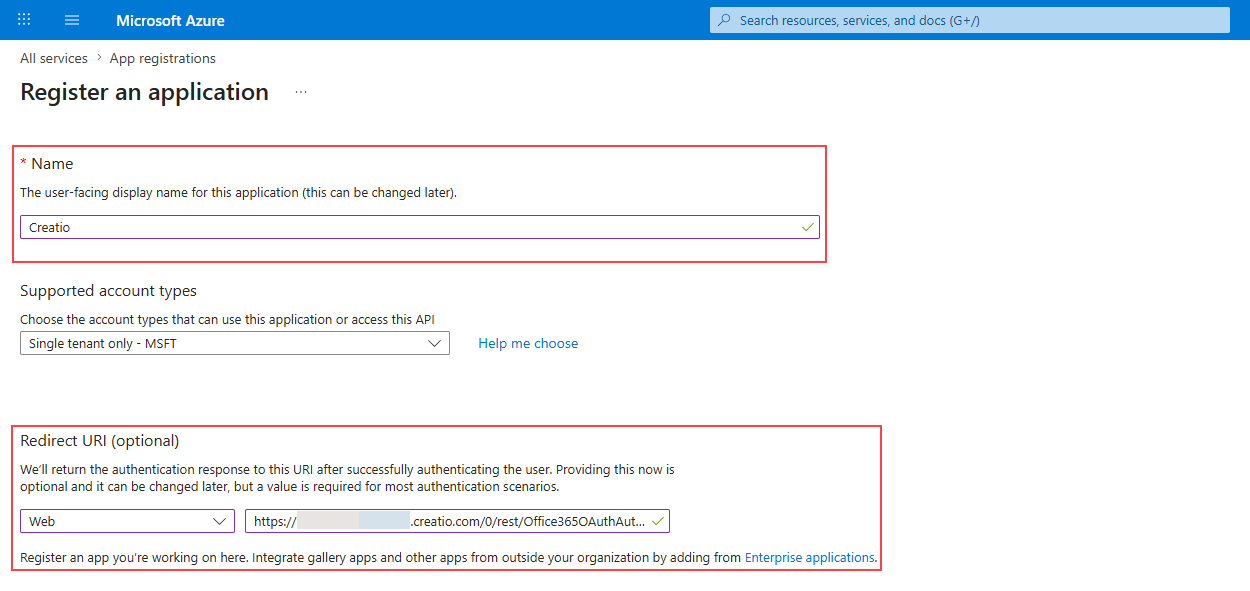The width and height of the screenshot is (1250, 591).
Task: Click the Redirect URI input field
Action: click(457, 521)
